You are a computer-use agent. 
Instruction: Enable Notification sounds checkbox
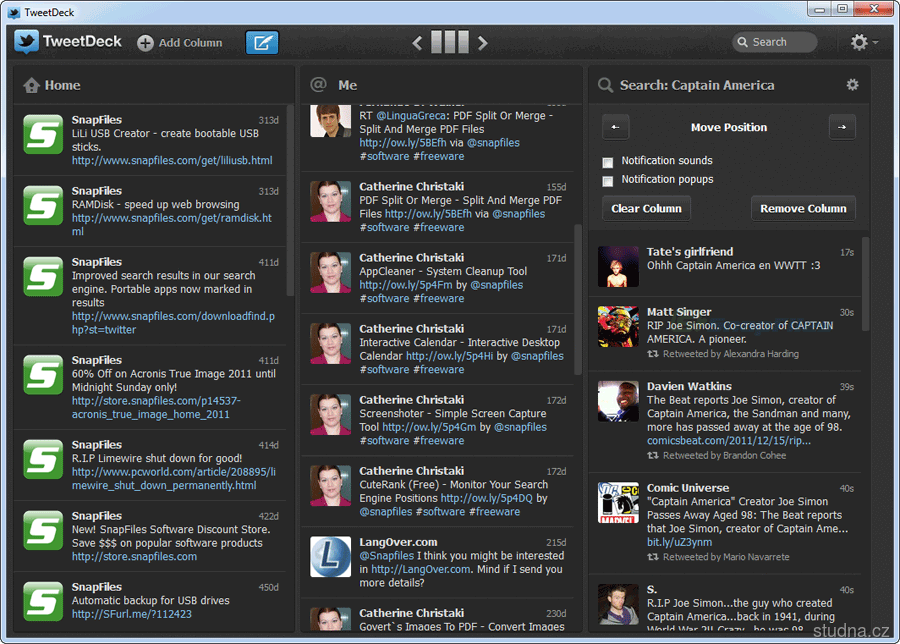pyautogui.click(x=608, y=162)
